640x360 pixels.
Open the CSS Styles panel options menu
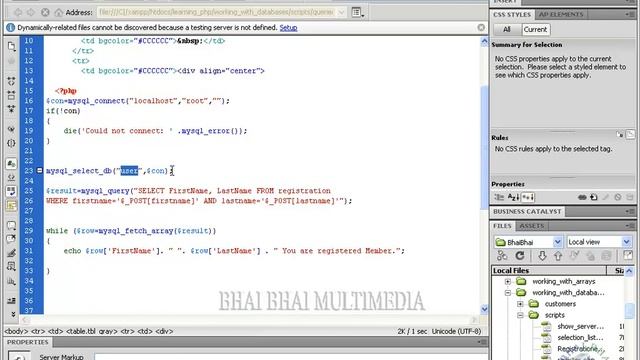(x=630, y=15)
